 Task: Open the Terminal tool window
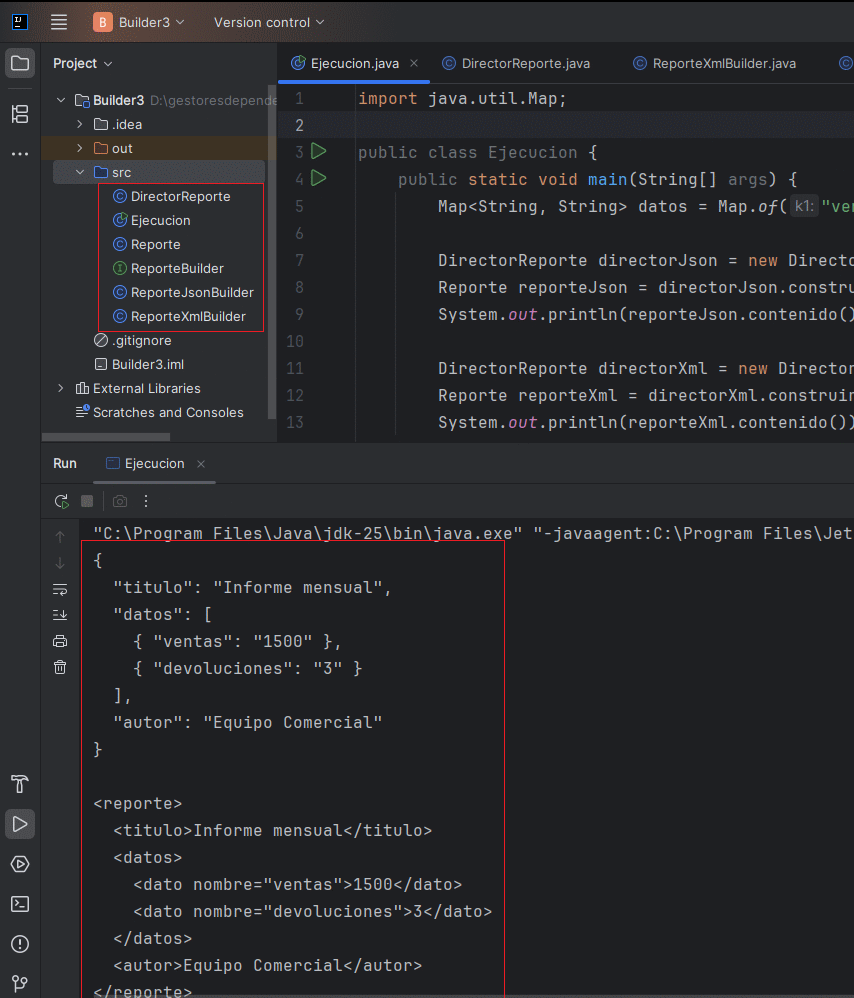coord(20,904)
